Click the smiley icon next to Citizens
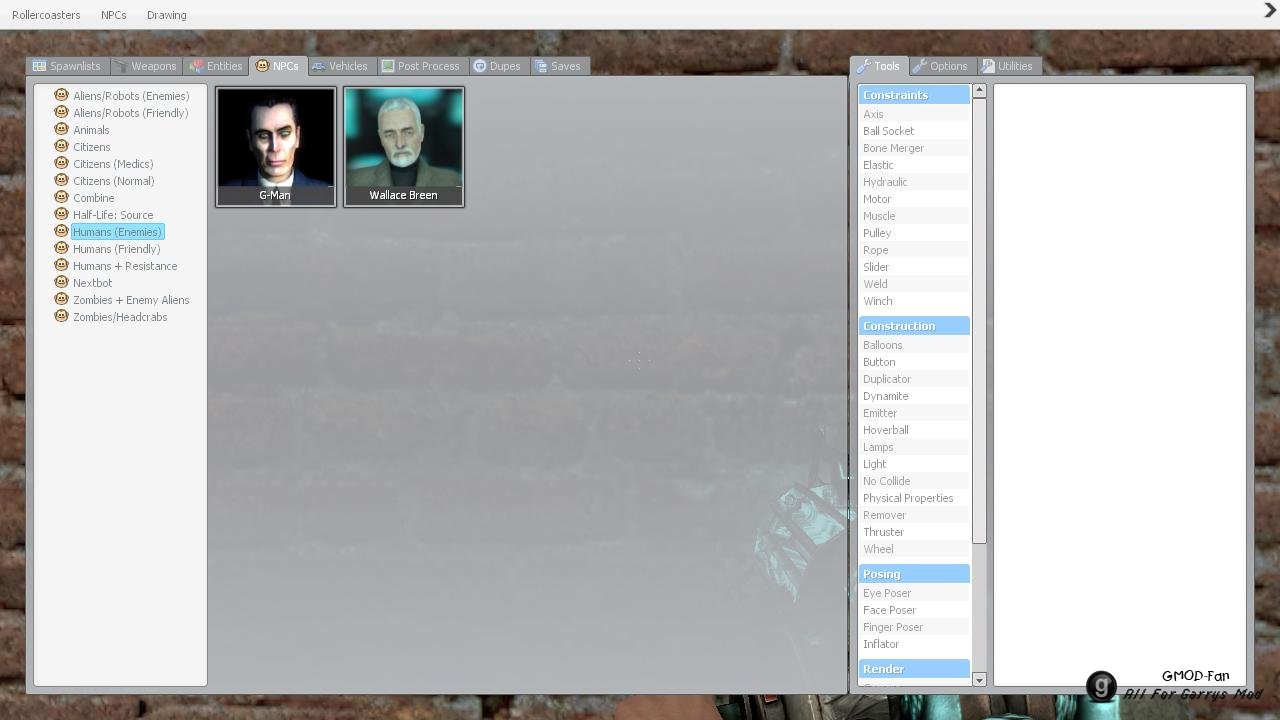The width and height of the screenshot is (1280, 720). 61,146
